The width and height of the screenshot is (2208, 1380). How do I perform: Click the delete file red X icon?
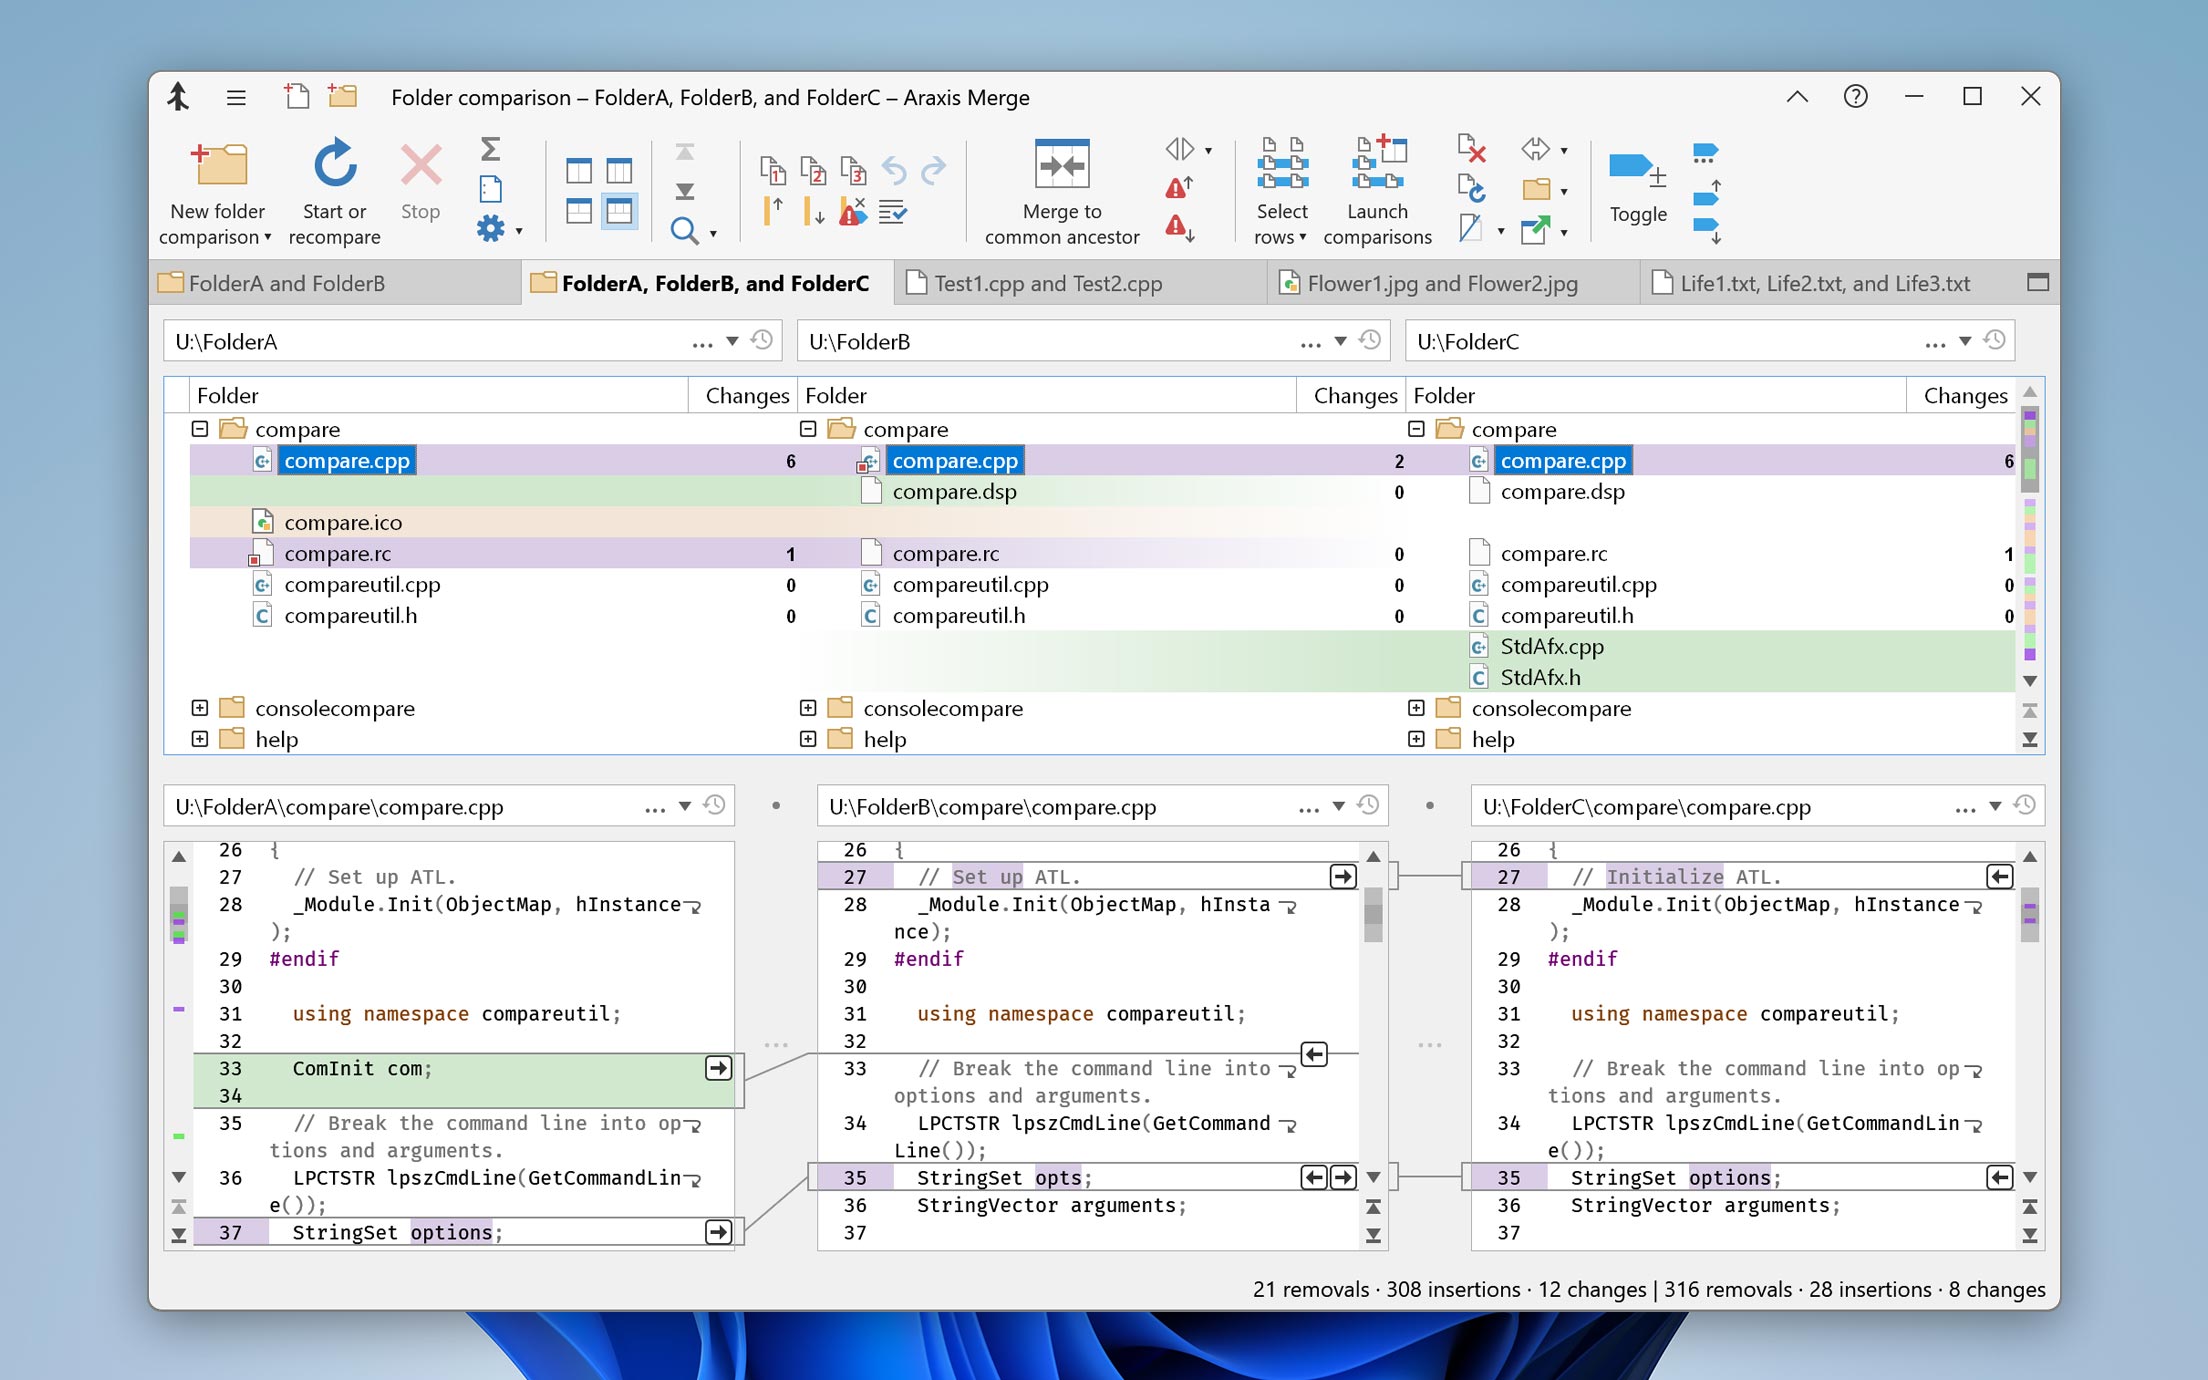1471,149
